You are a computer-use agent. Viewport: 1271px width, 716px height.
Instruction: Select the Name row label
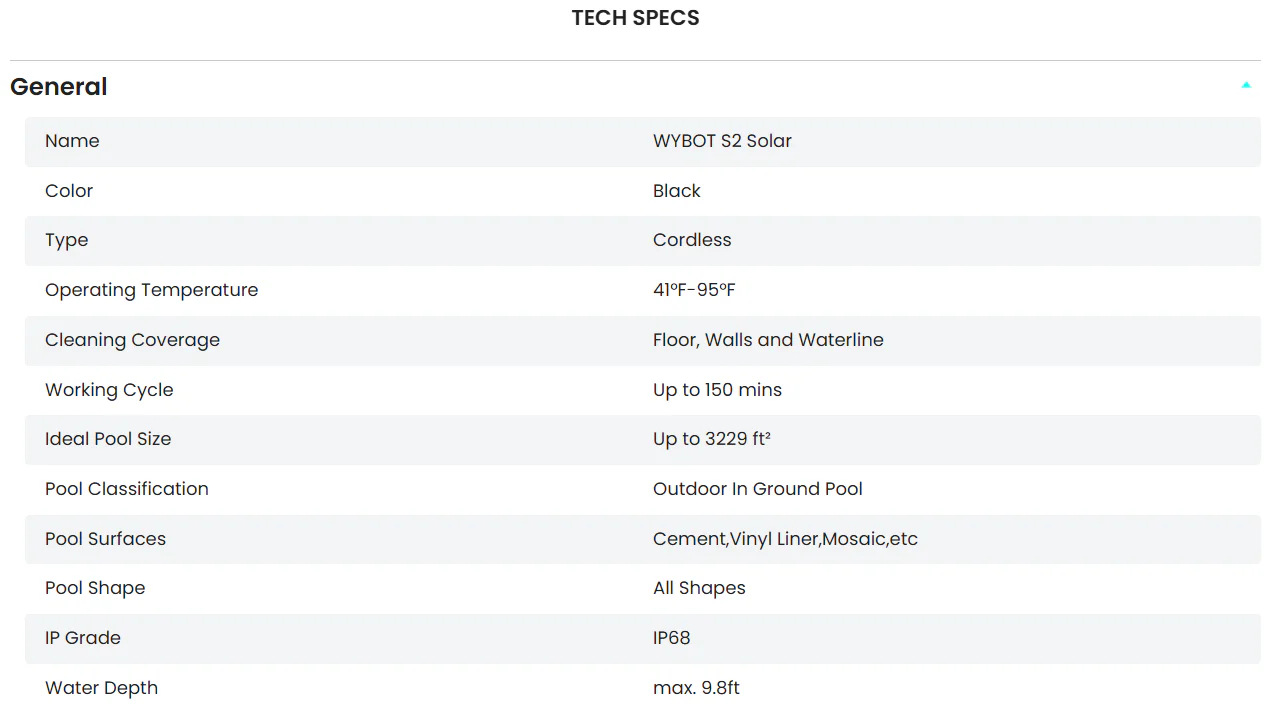coord(72,141)
